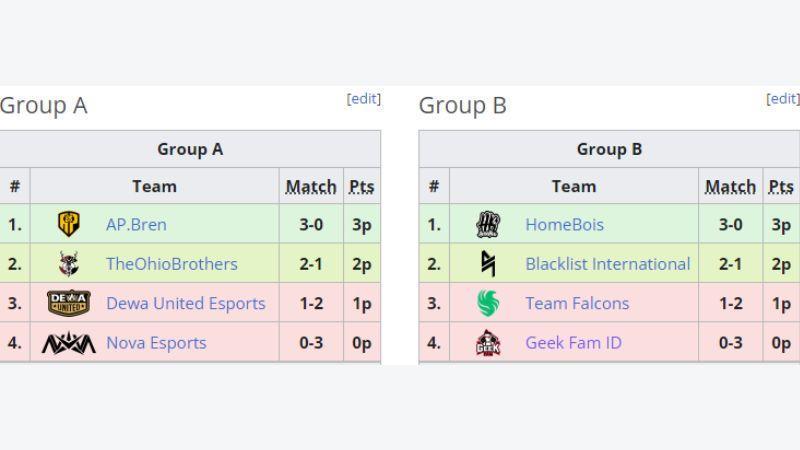The height and width of the screenshot is (450, 800).
Task: Open the TheOhioBrothers team link
Action: (x=172, y=264)
